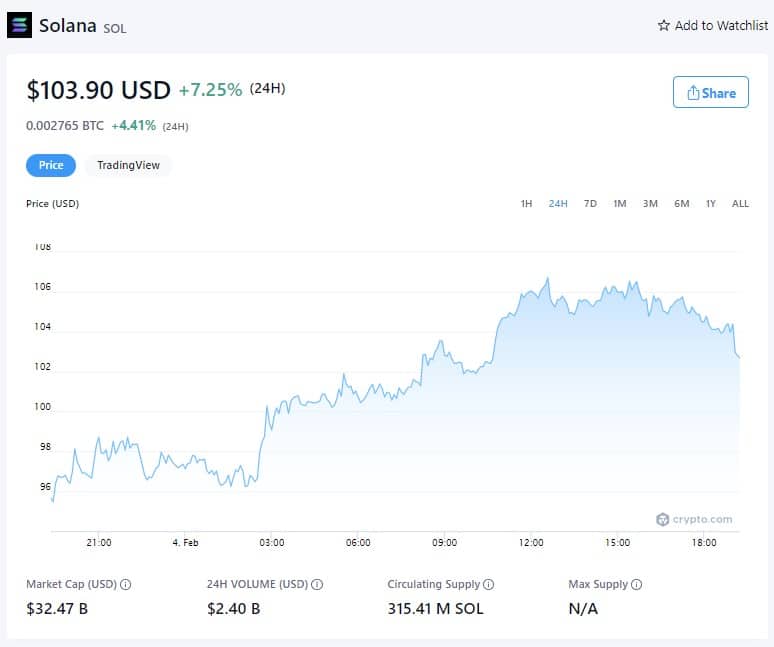The height and width of the screenshot is (647, 774).
Task: Select the 6M time range
Action: coord(682,204)
